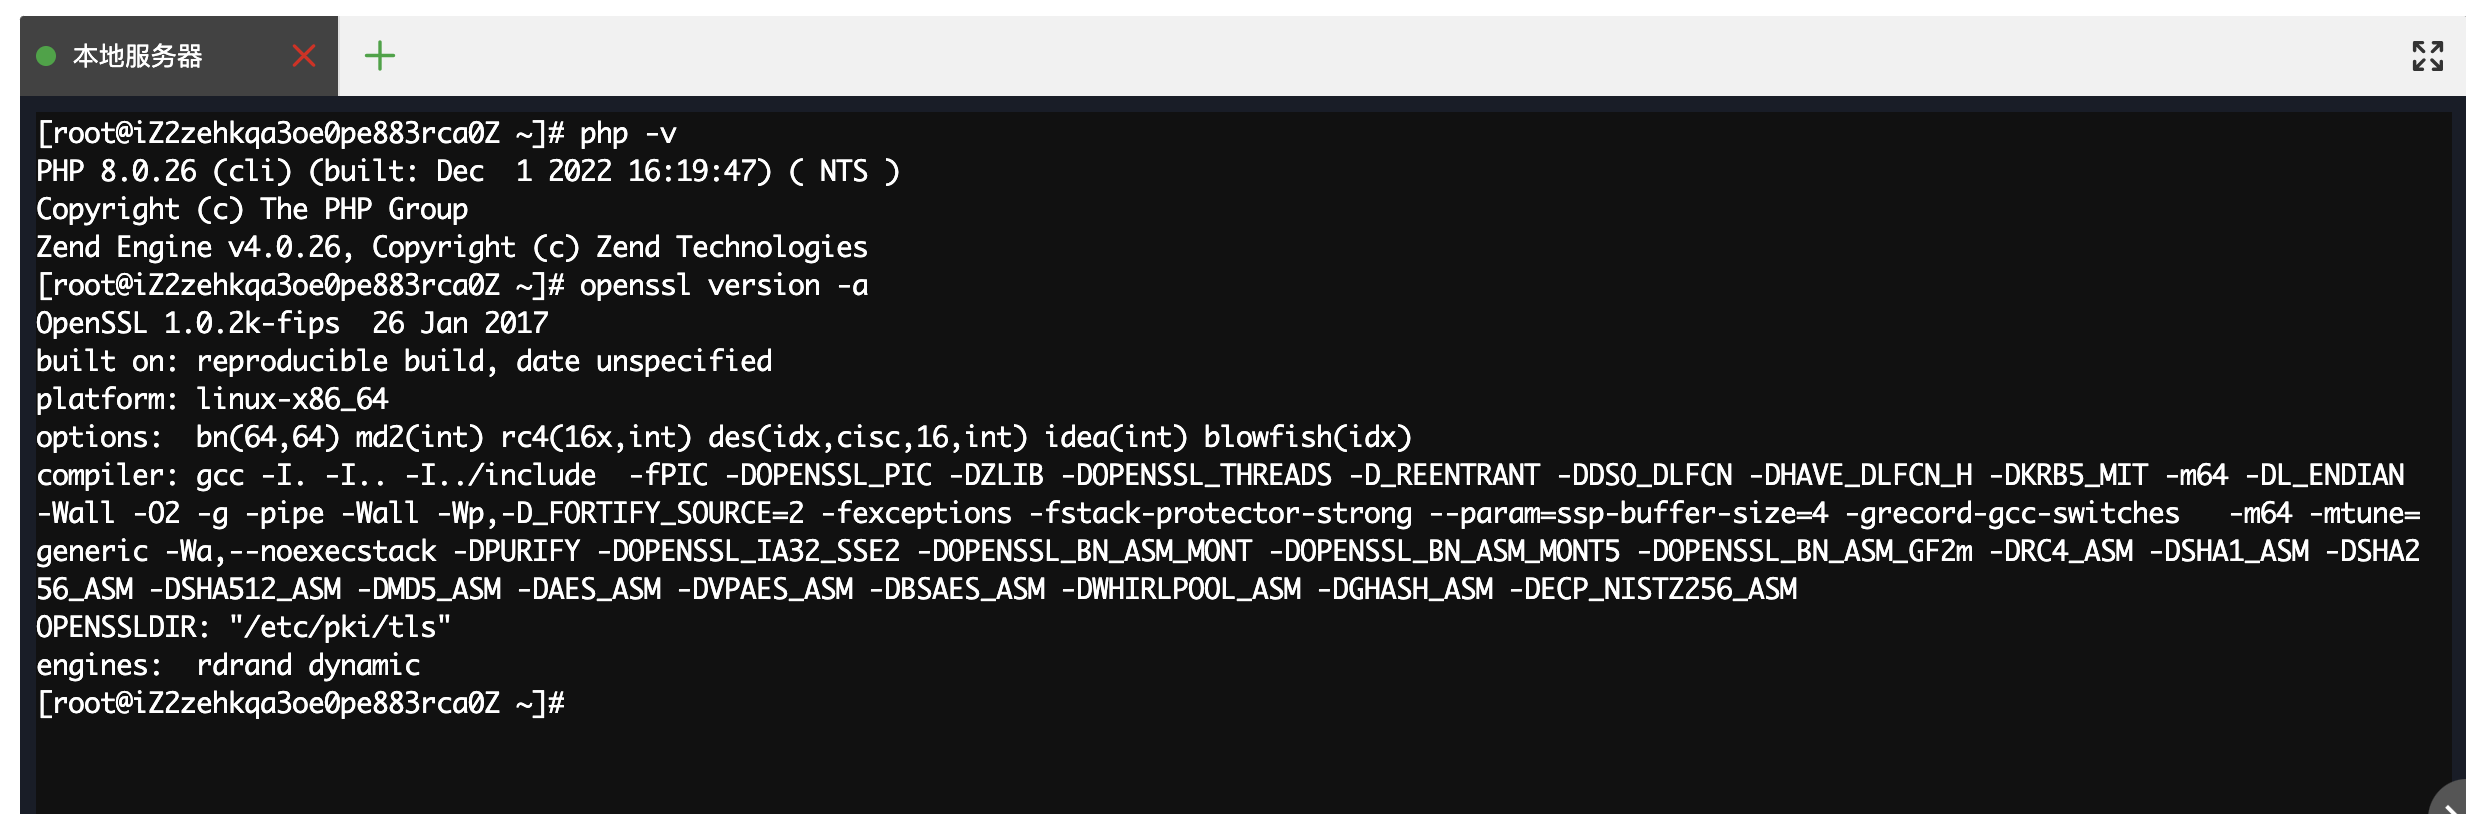Click the 'compiler: gcc' output line
Image resolution: width=2466 pixels, height=814 pixels.
tap(1220, 475)
